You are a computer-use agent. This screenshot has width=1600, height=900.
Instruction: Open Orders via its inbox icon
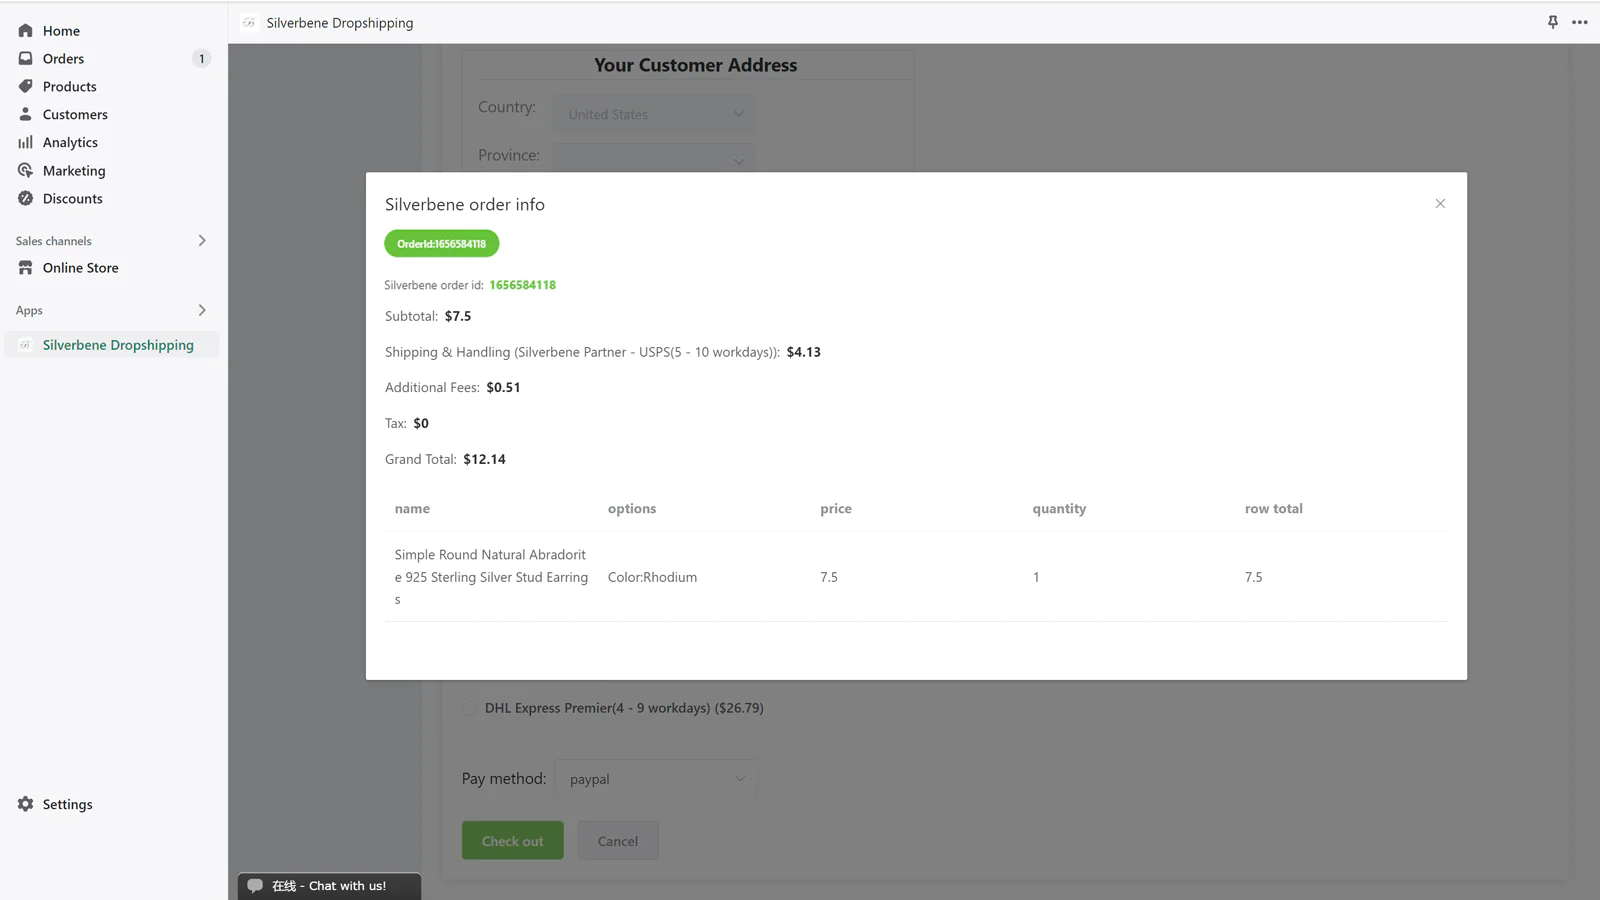point(26,59)
